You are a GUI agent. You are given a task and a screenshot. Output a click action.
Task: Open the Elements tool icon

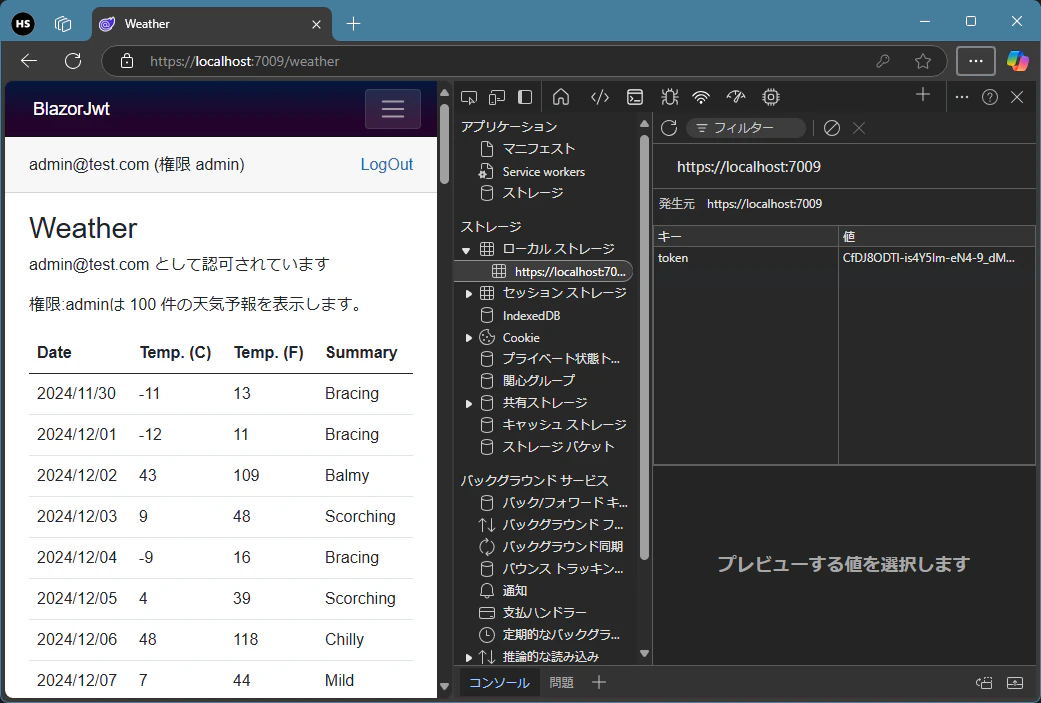click(x=600, y=98)
